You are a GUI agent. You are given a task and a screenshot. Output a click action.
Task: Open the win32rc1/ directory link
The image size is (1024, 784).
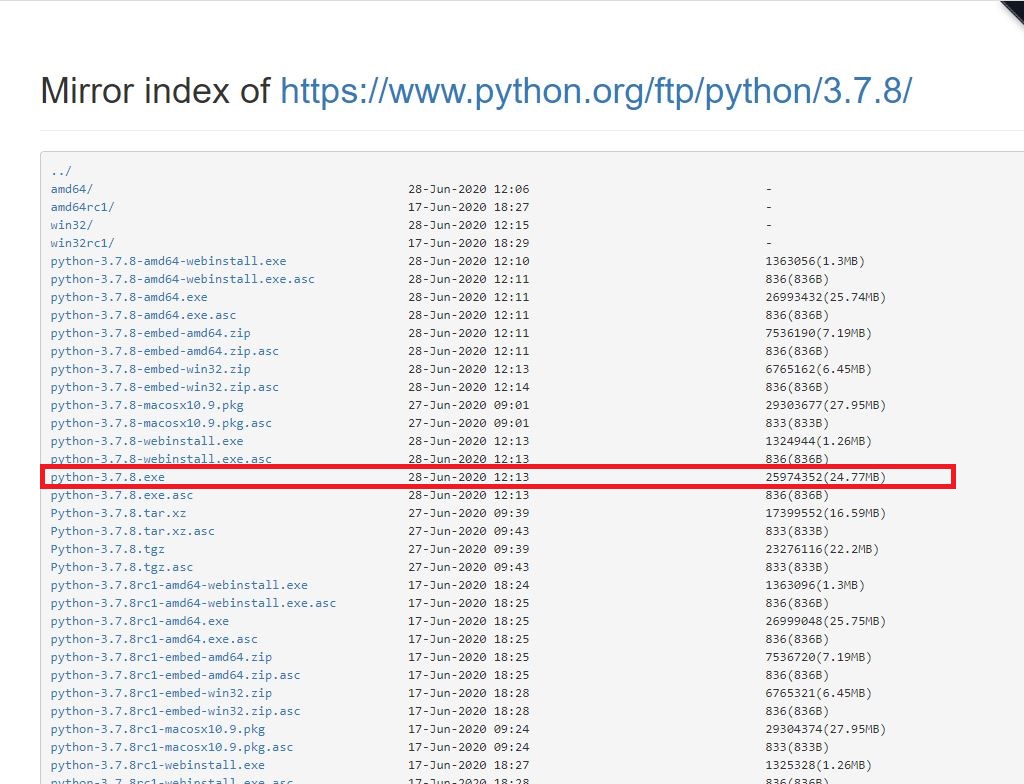pyautogui.click(x=83, y=243)
